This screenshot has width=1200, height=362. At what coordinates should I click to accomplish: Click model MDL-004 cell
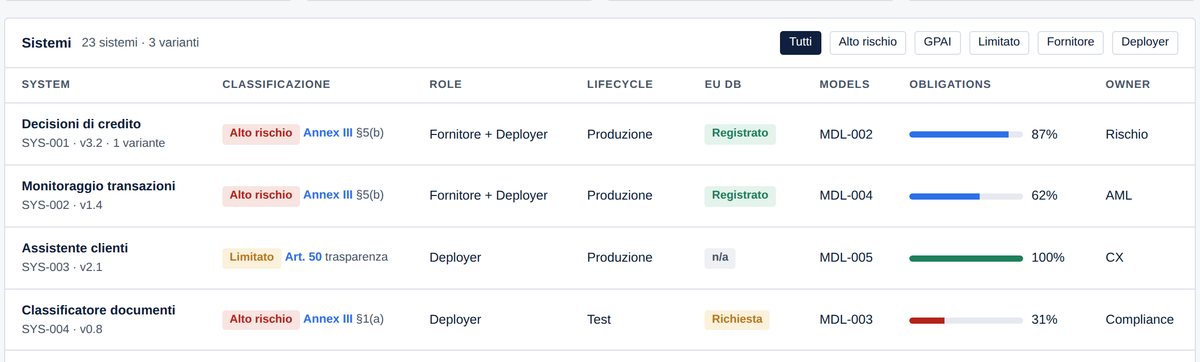[x=846, y=196]
